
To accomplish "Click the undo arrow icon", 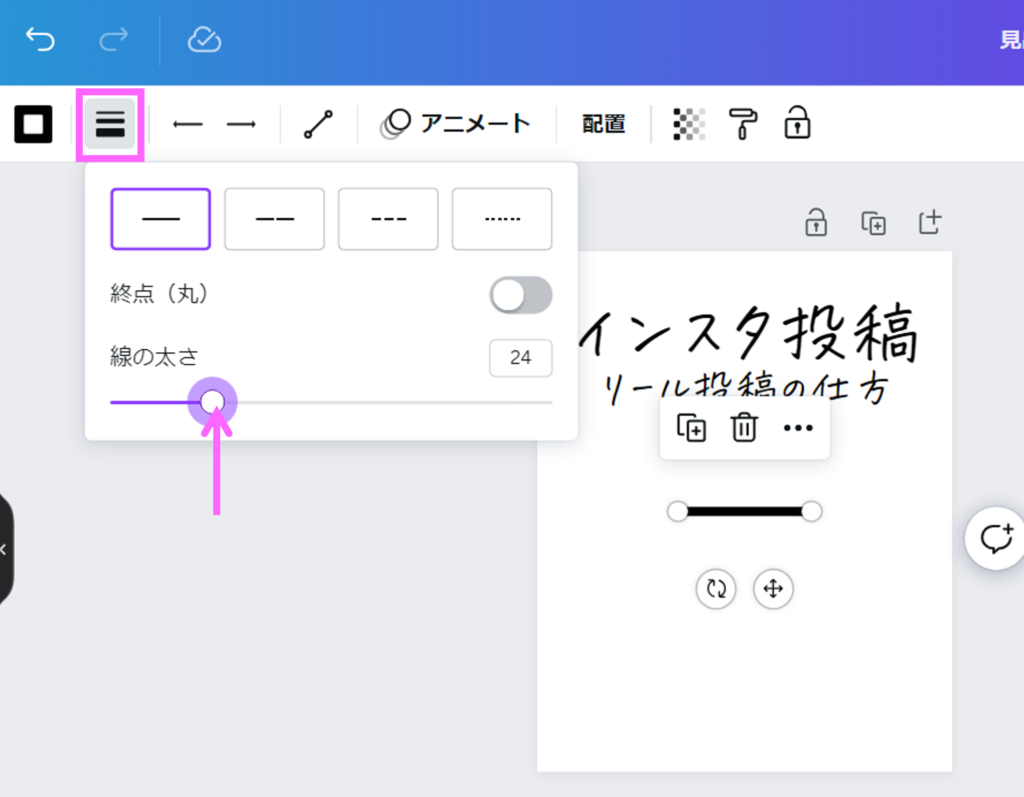I will [40, 40].
